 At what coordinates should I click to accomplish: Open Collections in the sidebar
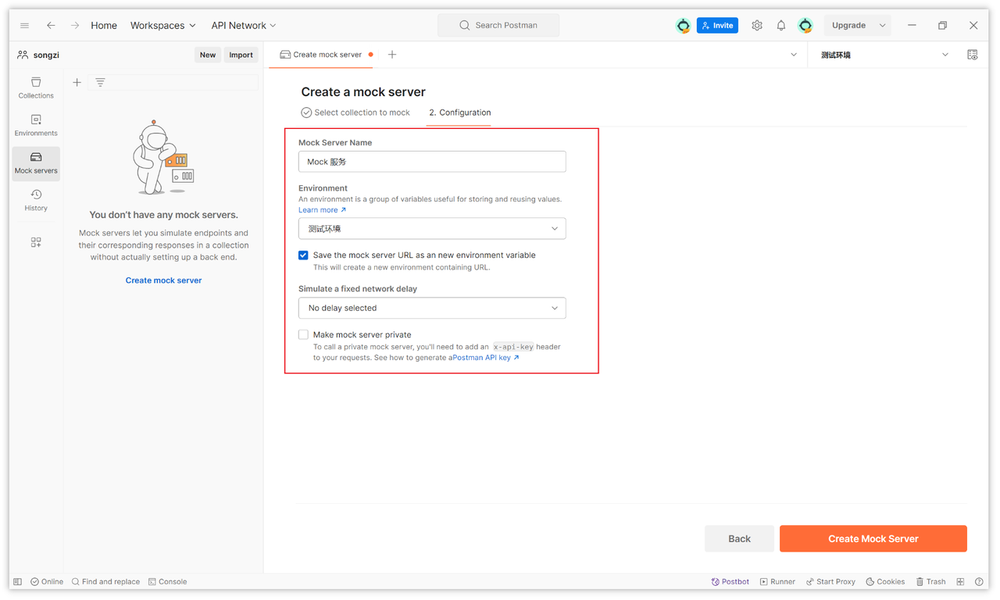(36, 88)
